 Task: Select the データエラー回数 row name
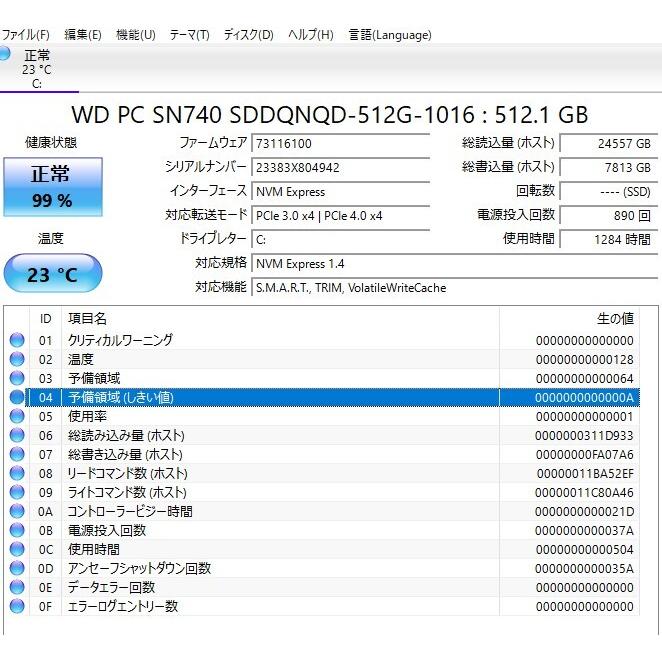click(x=111, y=587)
